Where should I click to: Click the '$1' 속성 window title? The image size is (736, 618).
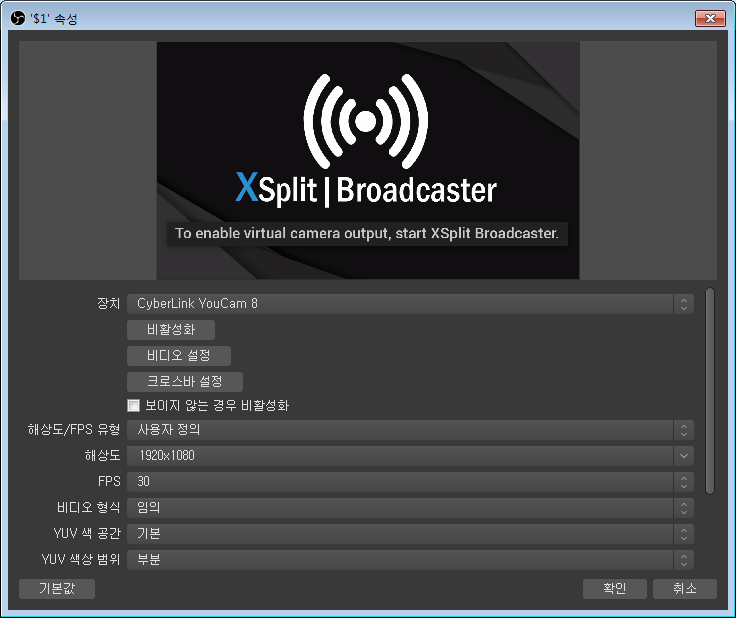coord(54,19)
